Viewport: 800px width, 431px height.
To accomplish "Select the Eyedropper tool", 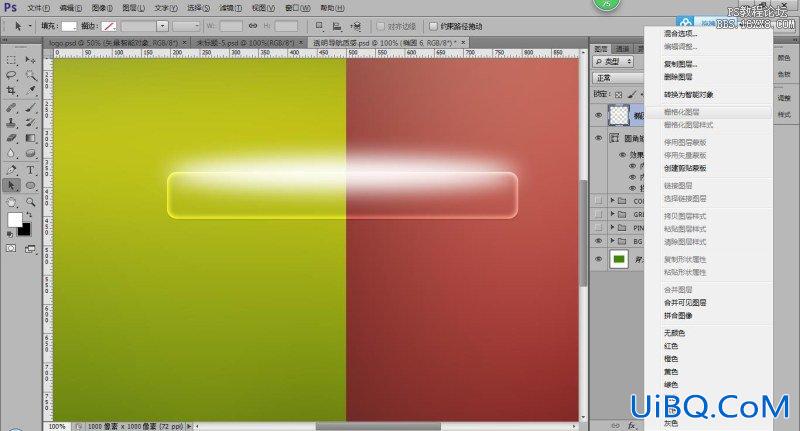I will point(30,91).
